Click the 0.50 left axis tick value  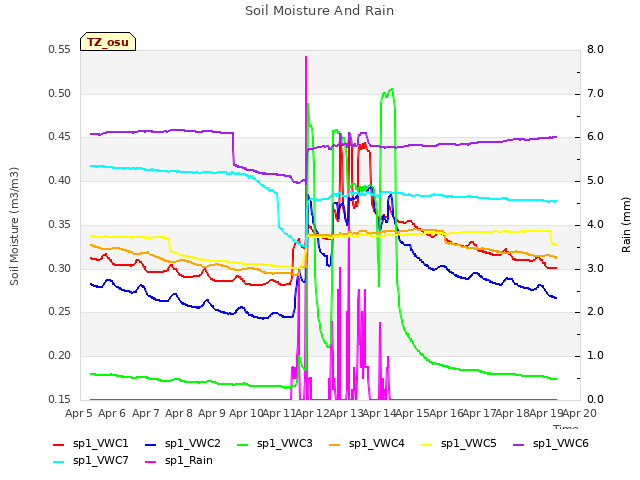tap(59, 93)
